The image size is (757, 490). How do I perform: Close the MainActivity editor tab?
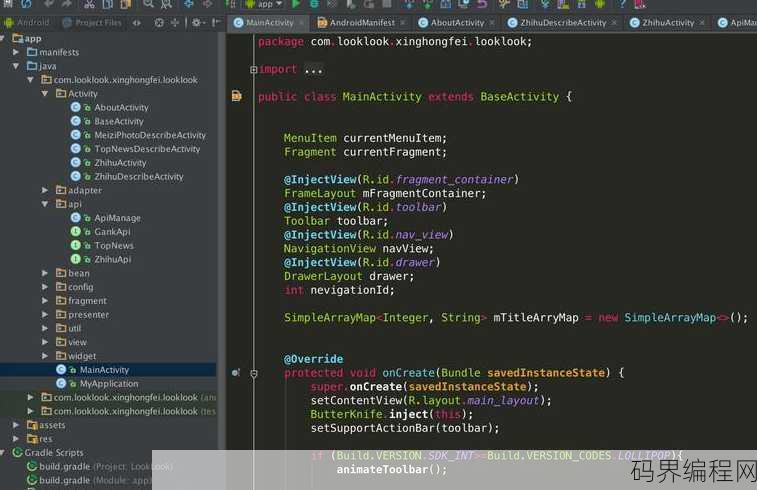(x=301, y=22)
